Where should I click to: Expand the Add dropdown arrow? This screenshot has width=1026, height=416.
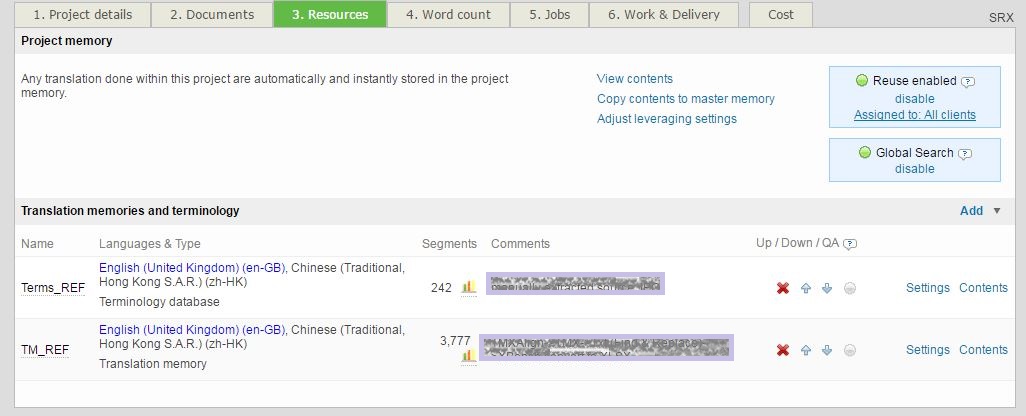pos(997,211)
